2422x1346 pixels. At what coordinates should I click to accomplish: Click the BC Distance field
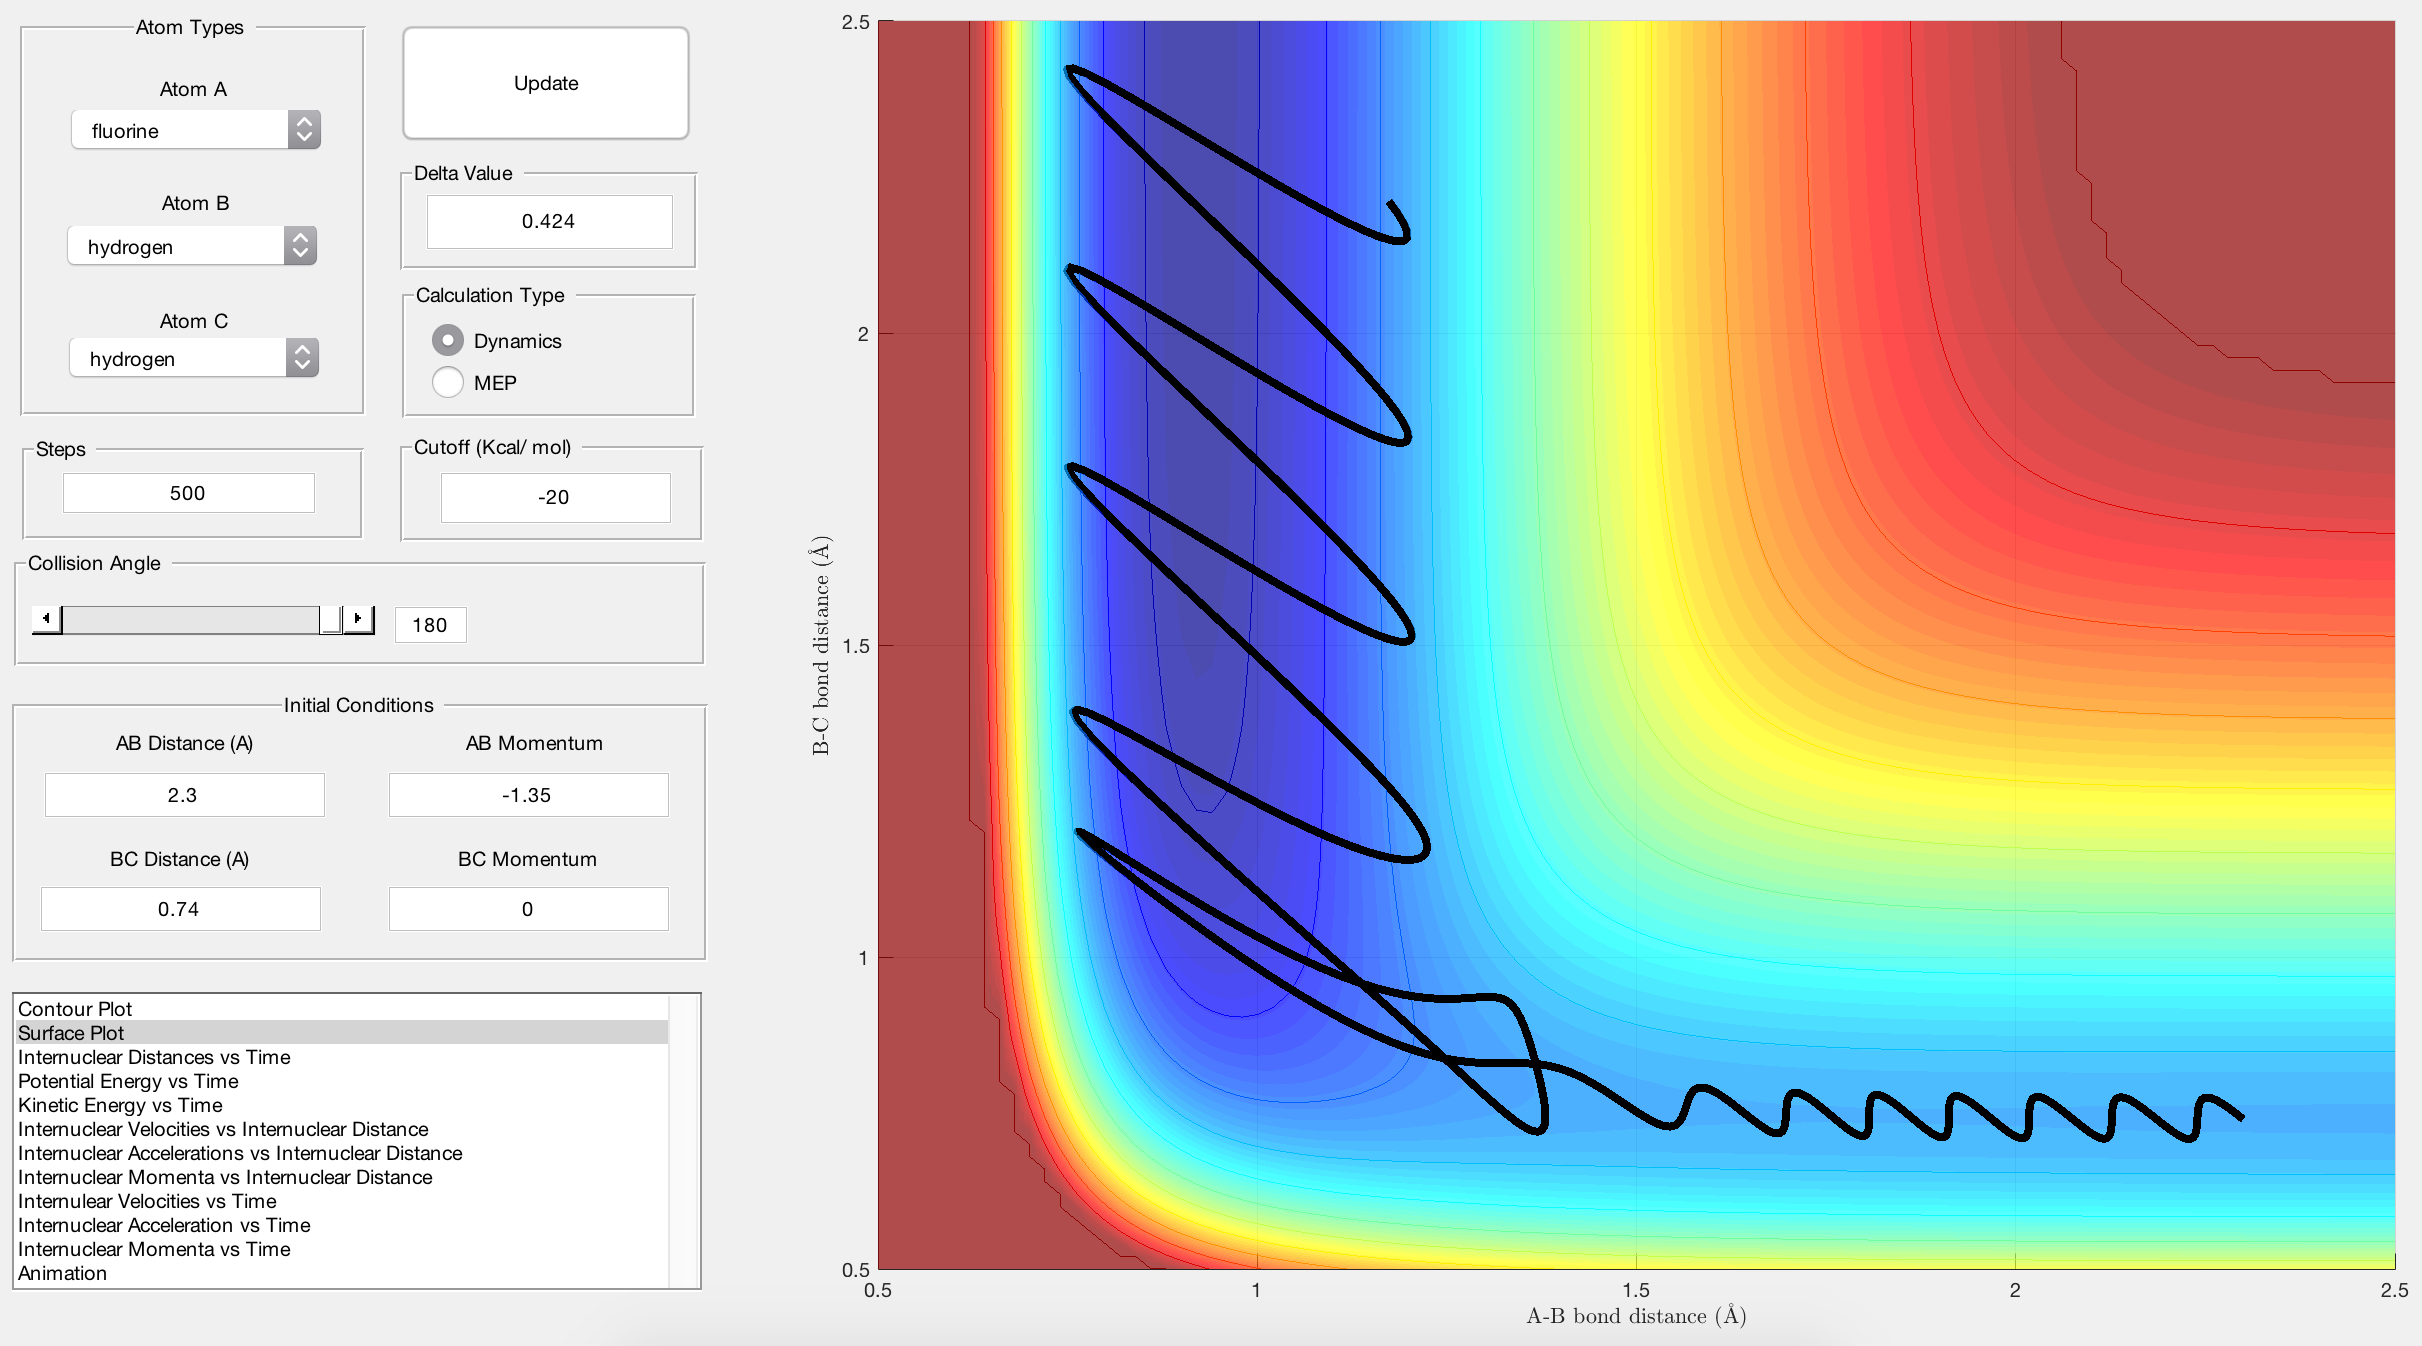(x=180, y=909)
